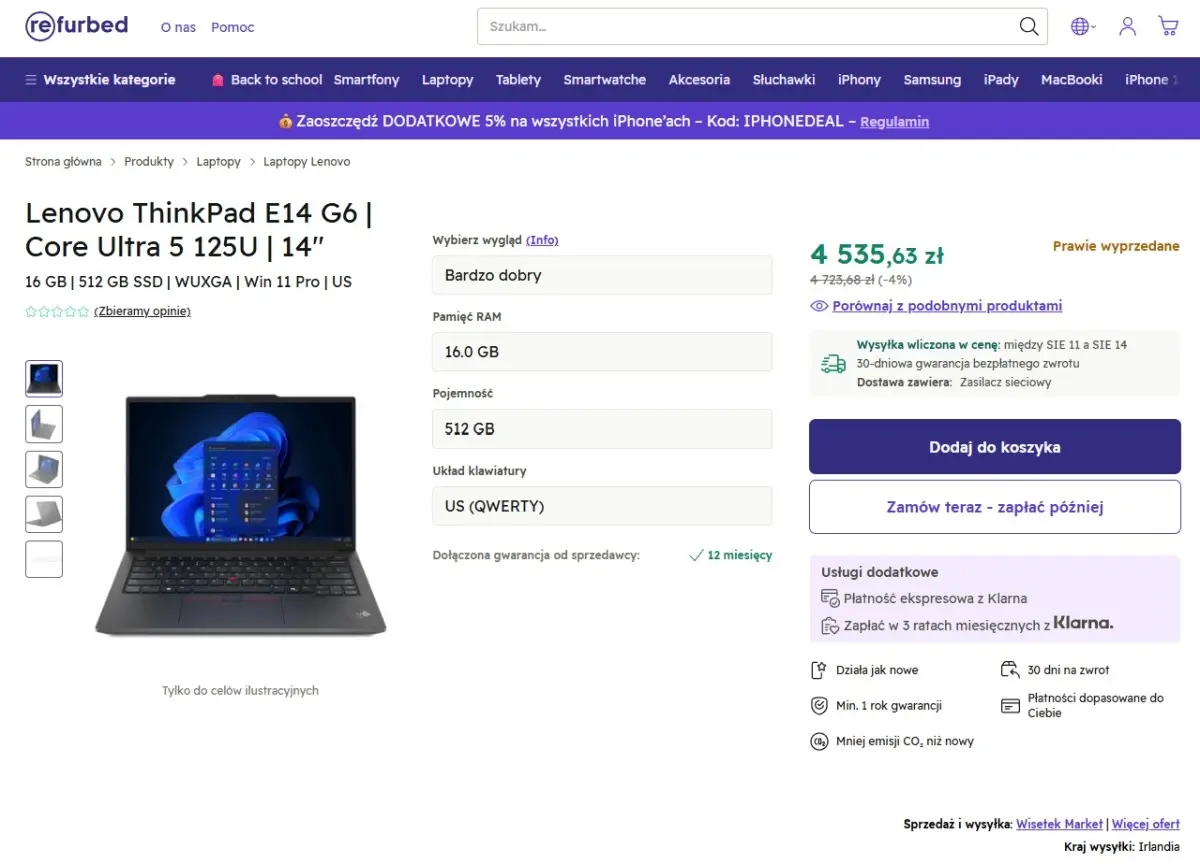Open the Wisetek Market seller link
The height and width of the screenshot is (864, 1200).
point(1059,824)
